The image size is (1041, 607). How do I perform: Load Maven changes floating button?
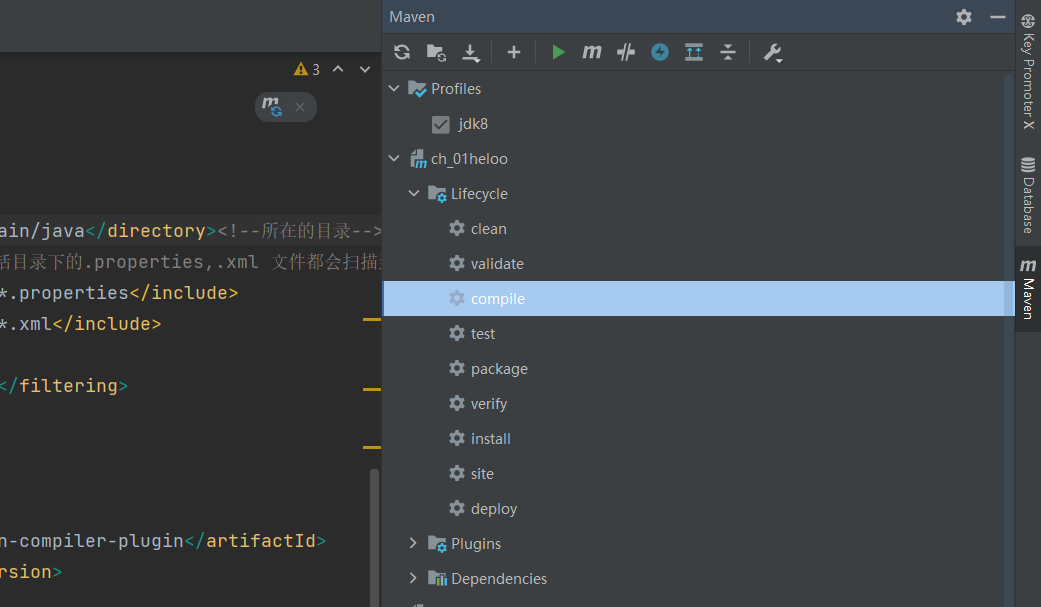click(271, 107)
